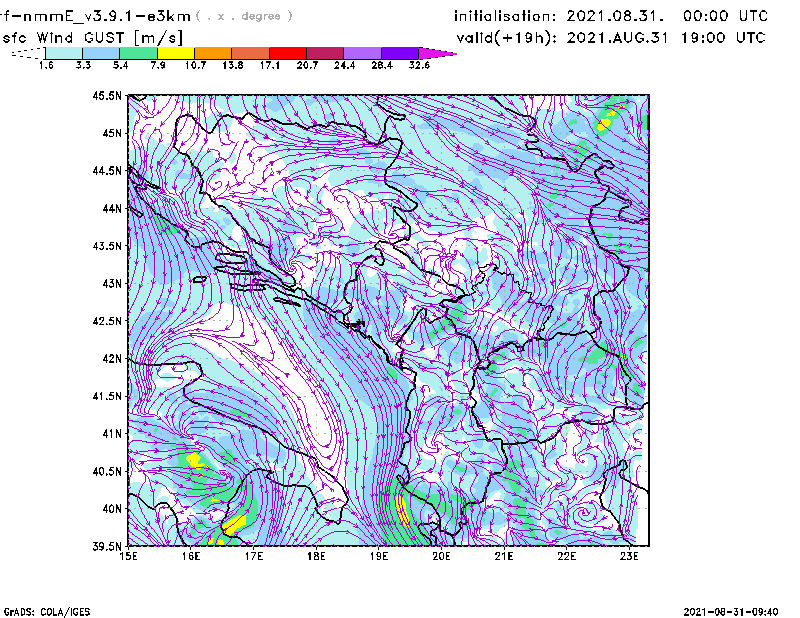Click the violet legend swatch after 28.4
Image resolution: width=800 pixels, height=618 pixels.
(x=400, y=53)
